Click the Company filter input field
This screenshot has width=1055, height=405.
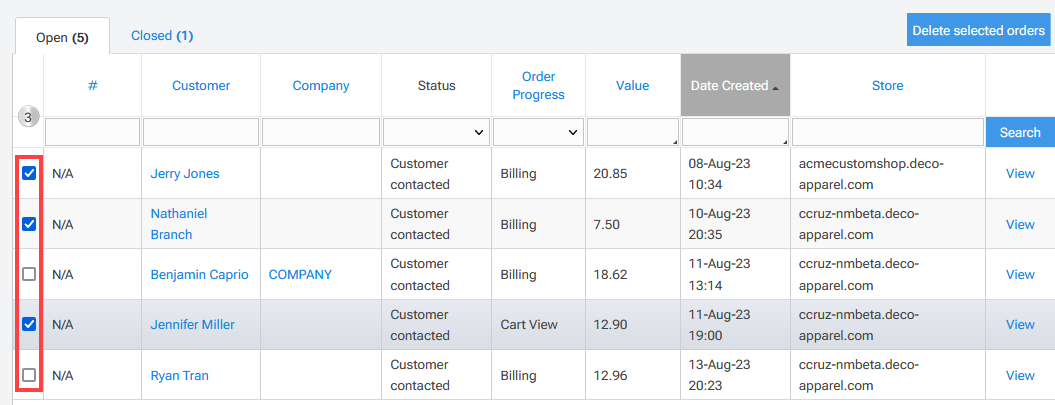click(x=321, y=133)
